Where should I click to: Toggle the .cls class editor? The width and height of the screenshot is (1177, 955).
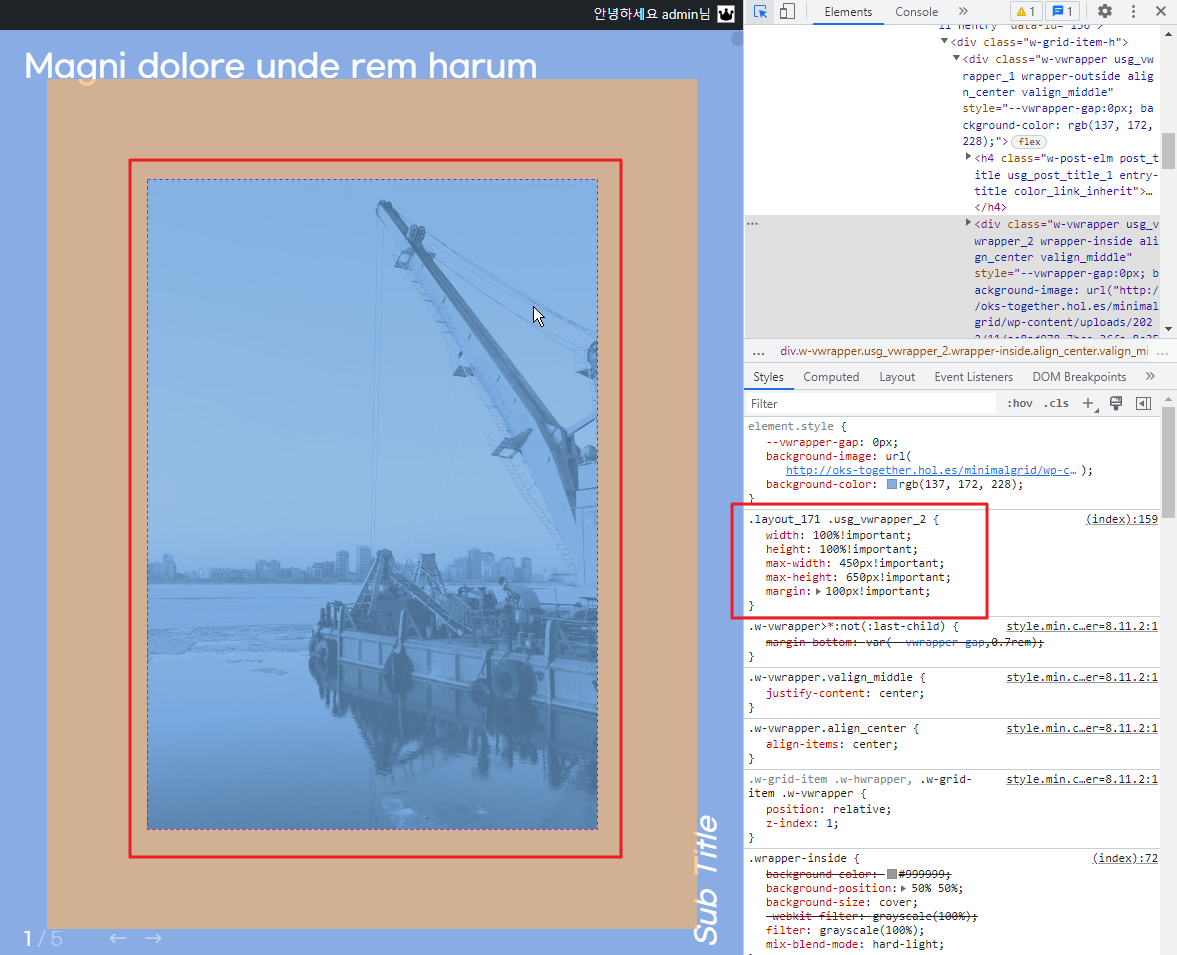click(1056, 403)
